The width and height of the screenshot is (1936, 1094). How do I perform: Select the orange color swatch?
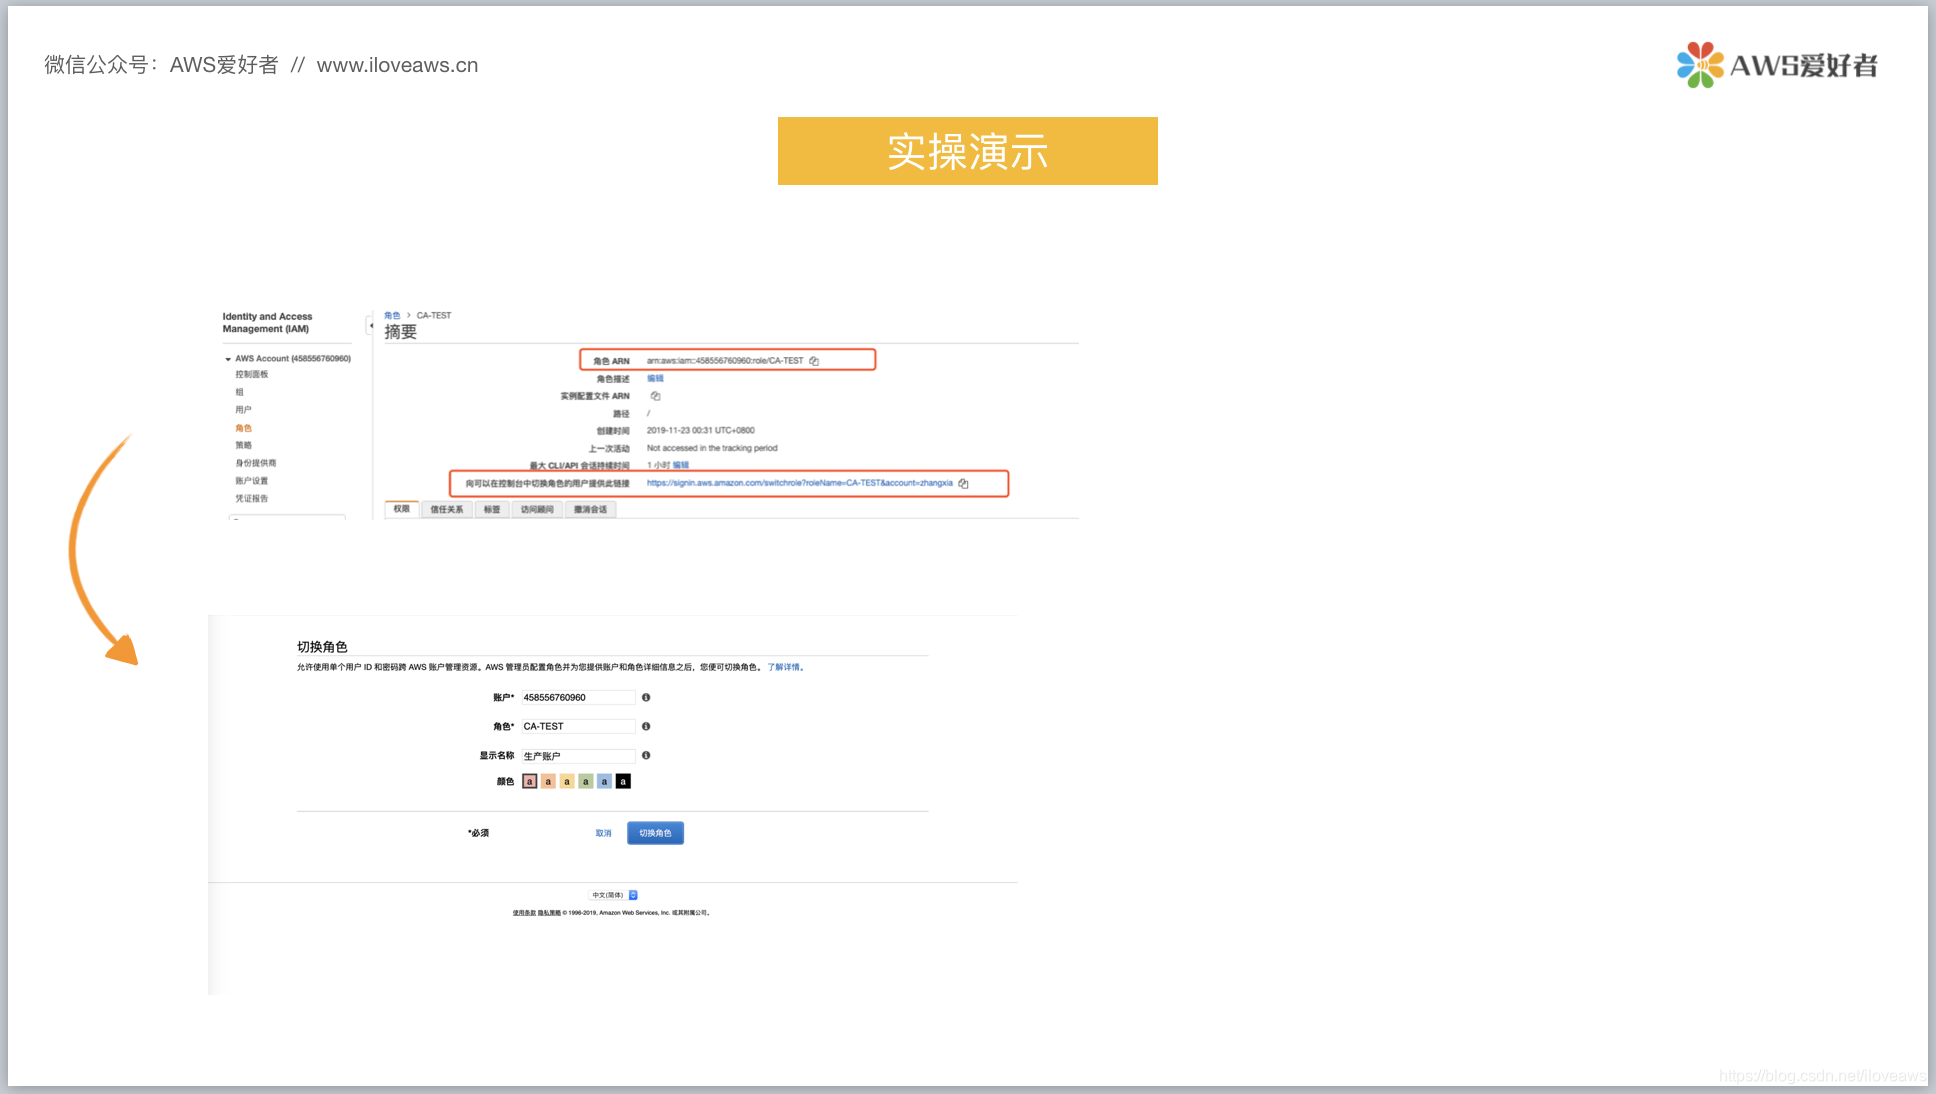548,781
